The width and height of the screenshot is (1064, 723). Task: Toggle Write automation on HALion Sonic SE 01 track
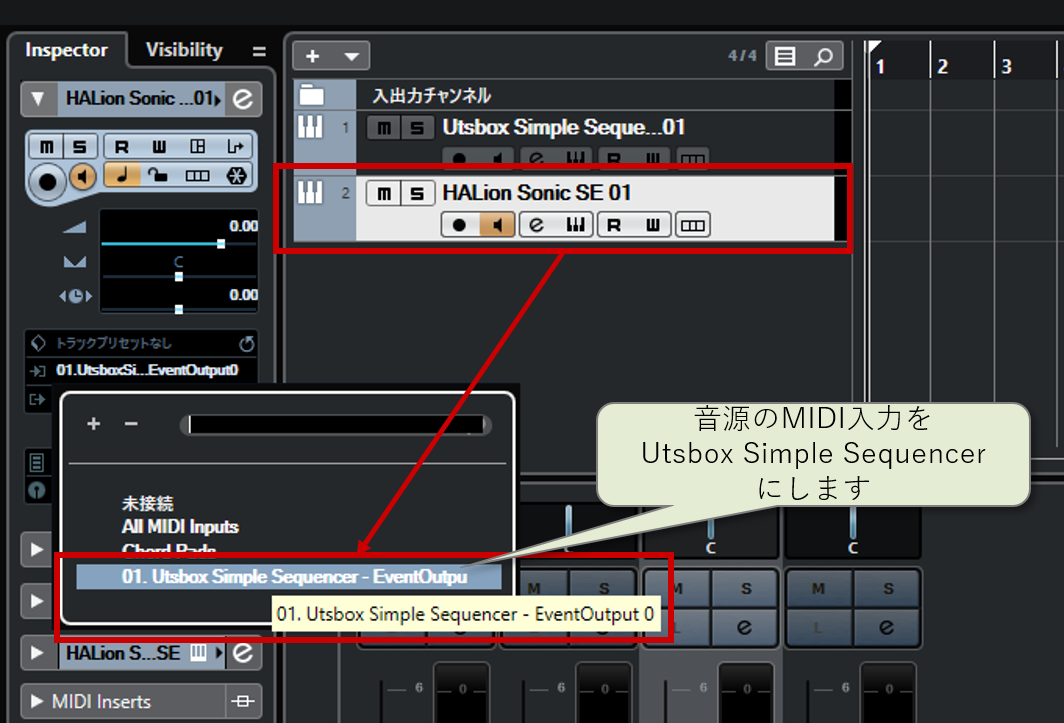tap(652, 225)
